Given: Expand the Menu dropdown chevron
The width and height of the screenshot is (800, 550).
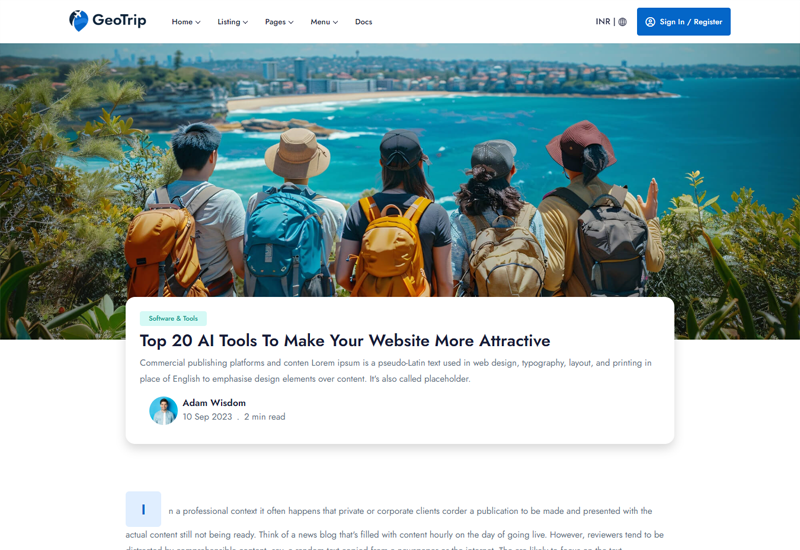Looking at the screenshot, I should [335, 22].
